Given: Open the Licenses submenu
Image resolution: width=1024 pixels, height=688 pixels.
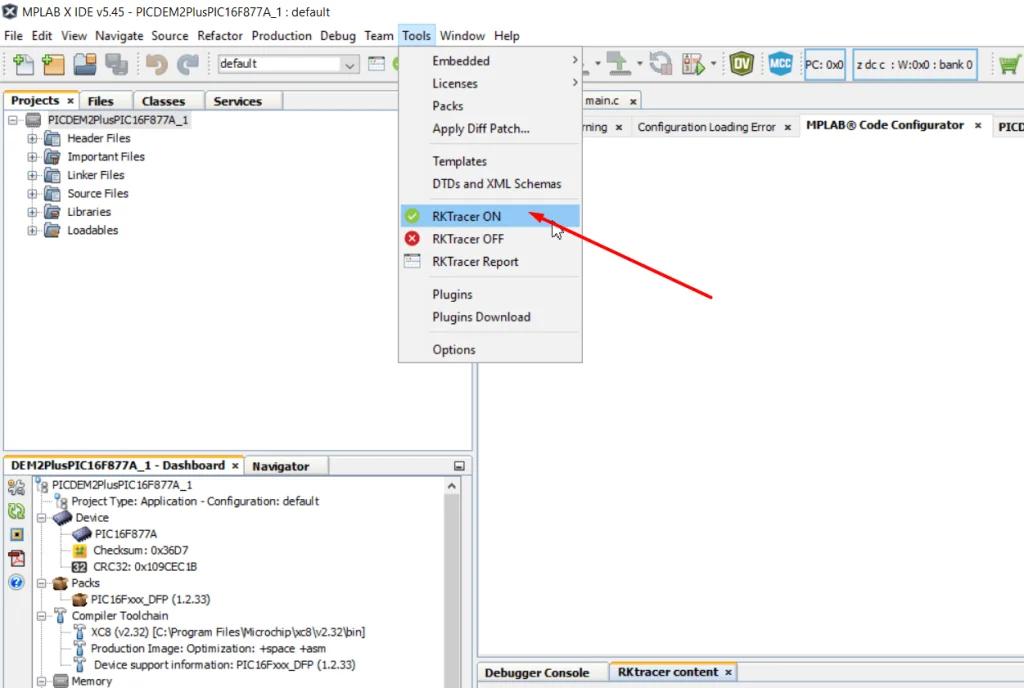Looking at the screenshot, I should (490, 84).
